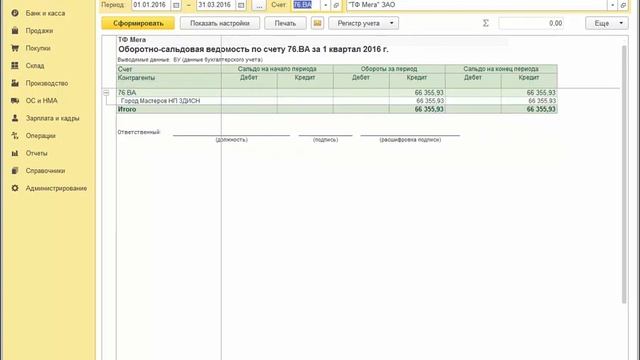Click the Производство factory icon
Screen dimensions: 640x360
pos(15,83)
